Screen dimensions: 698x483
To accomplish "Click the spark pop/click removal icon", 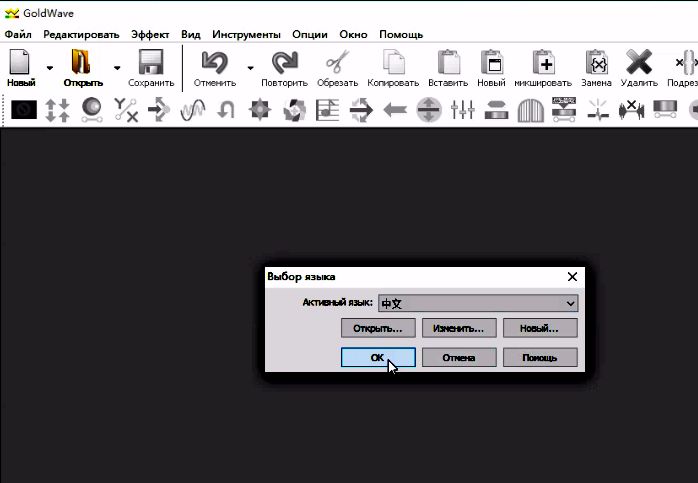I will tap(598, 110).
